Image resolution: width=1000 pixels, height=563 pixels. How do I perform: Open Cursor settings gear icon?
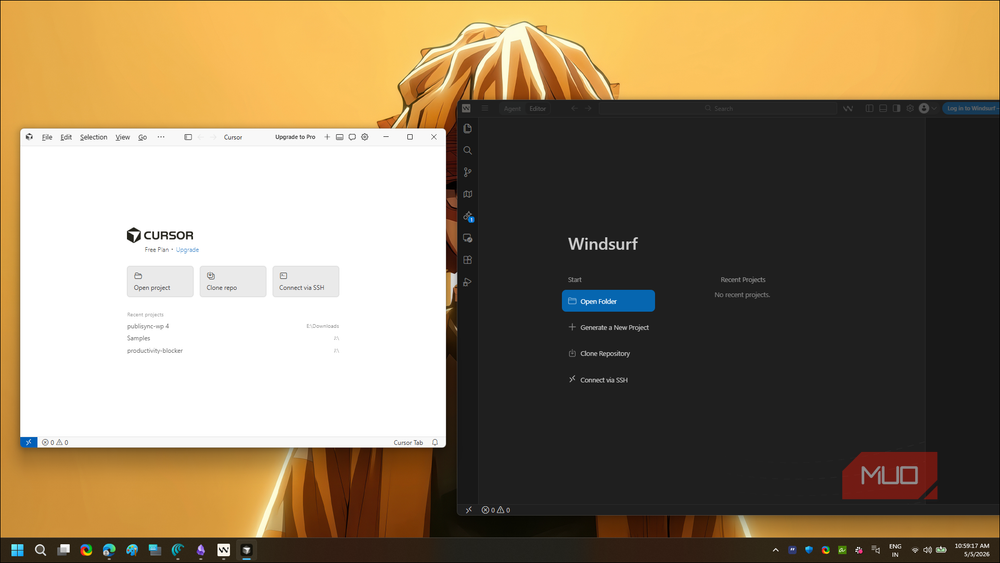[365, 137]
